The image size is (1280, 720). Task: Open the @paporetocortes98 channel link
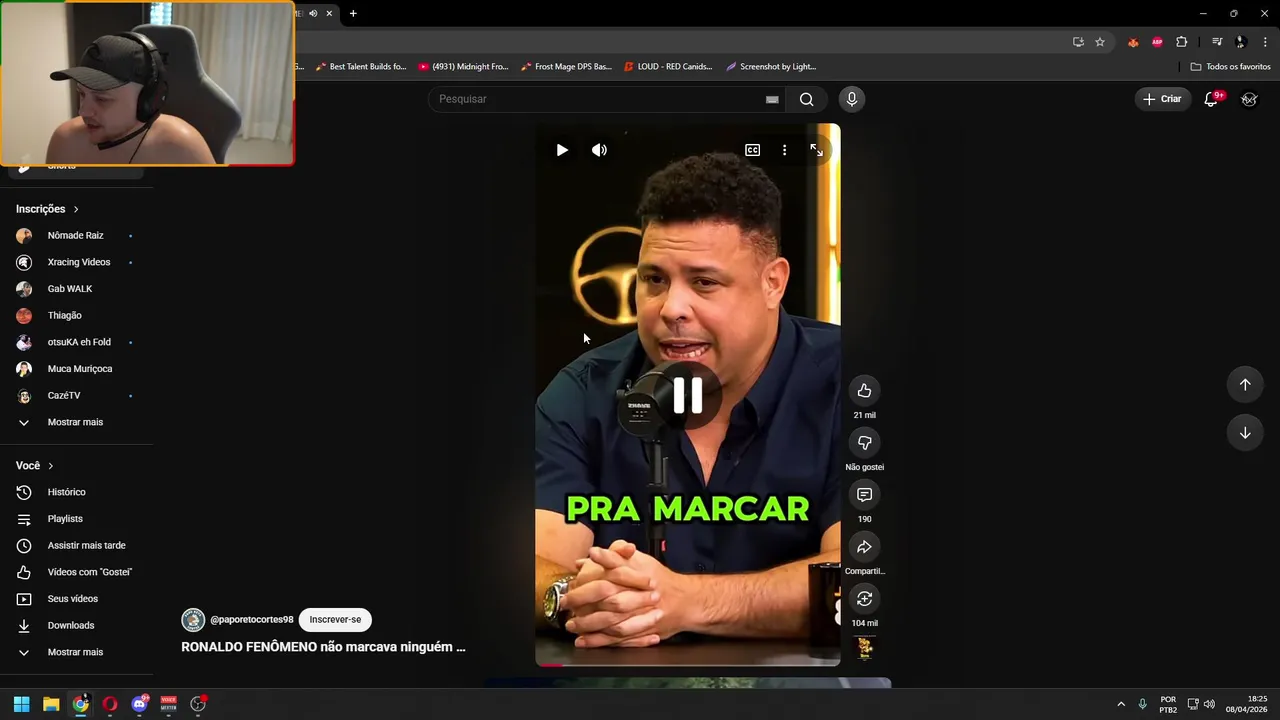(252, 620)
